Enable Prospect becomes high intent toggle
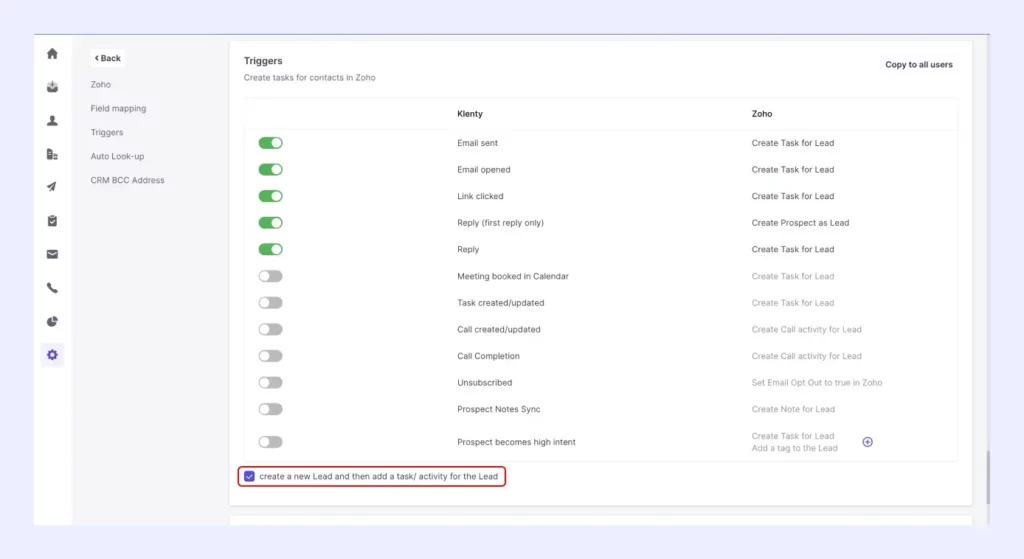1024x559 pixels. click(270, 442)
